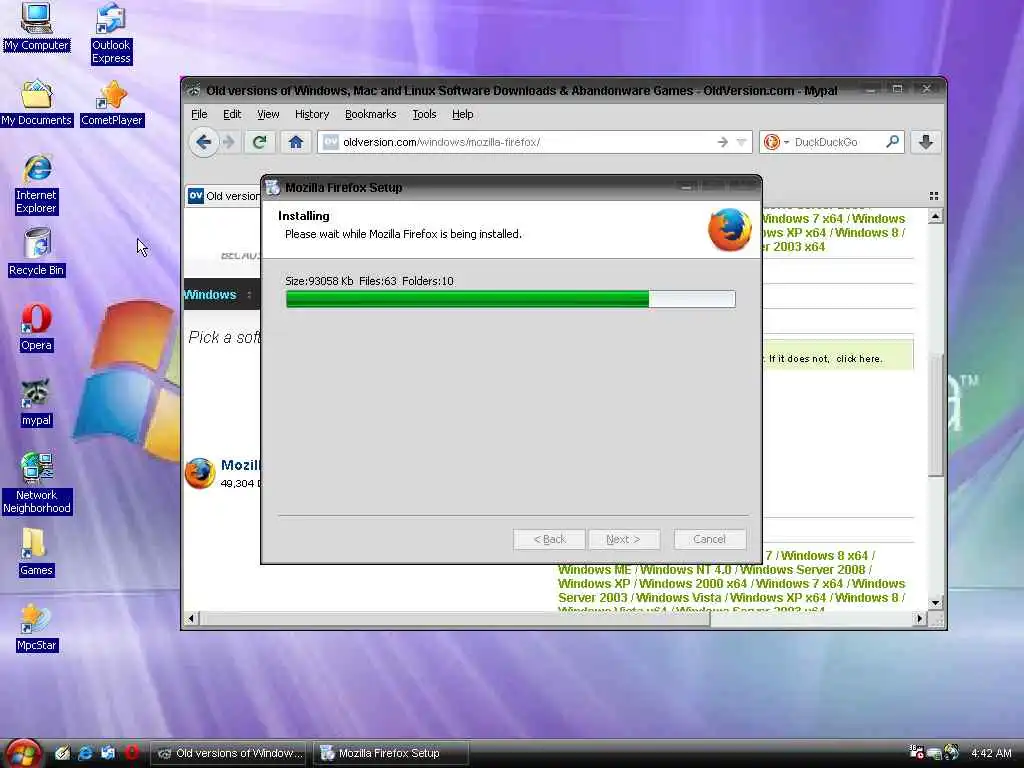Click the installation progress bar

pos(510,298)
